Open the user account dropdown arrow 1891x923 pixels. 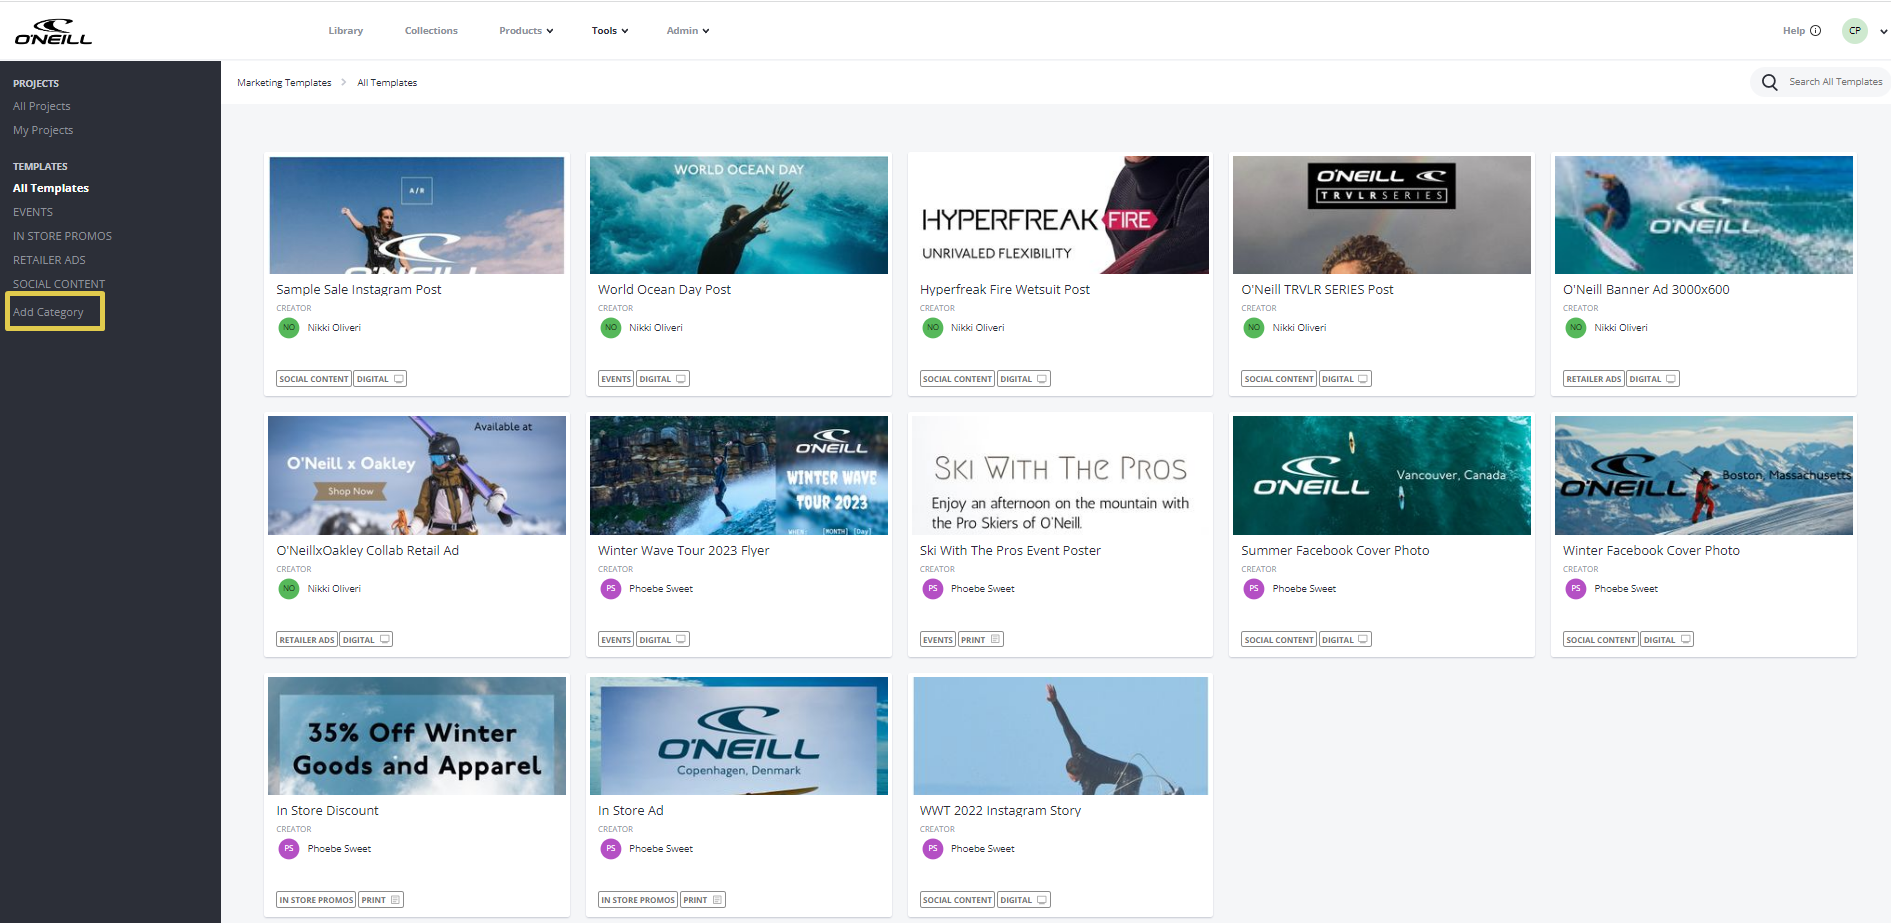tap(1883, 31)
